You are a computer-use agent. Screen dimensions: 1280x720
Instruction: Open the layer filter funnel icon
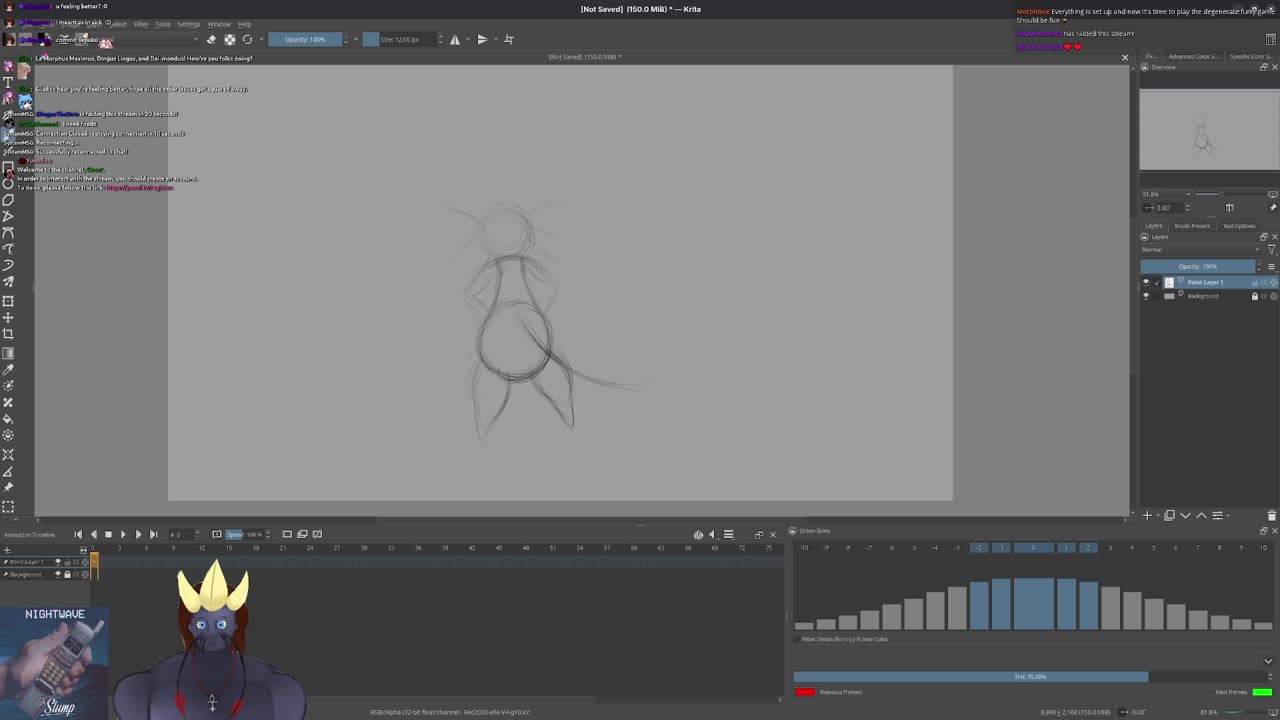(x=1271, y=249)
